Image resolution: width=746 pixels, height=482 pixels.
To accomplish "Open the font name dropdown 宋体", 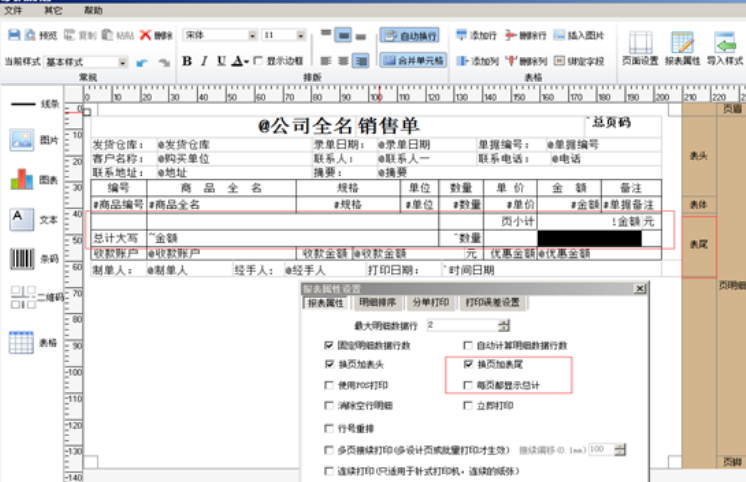I will click(x=253, y=35).
